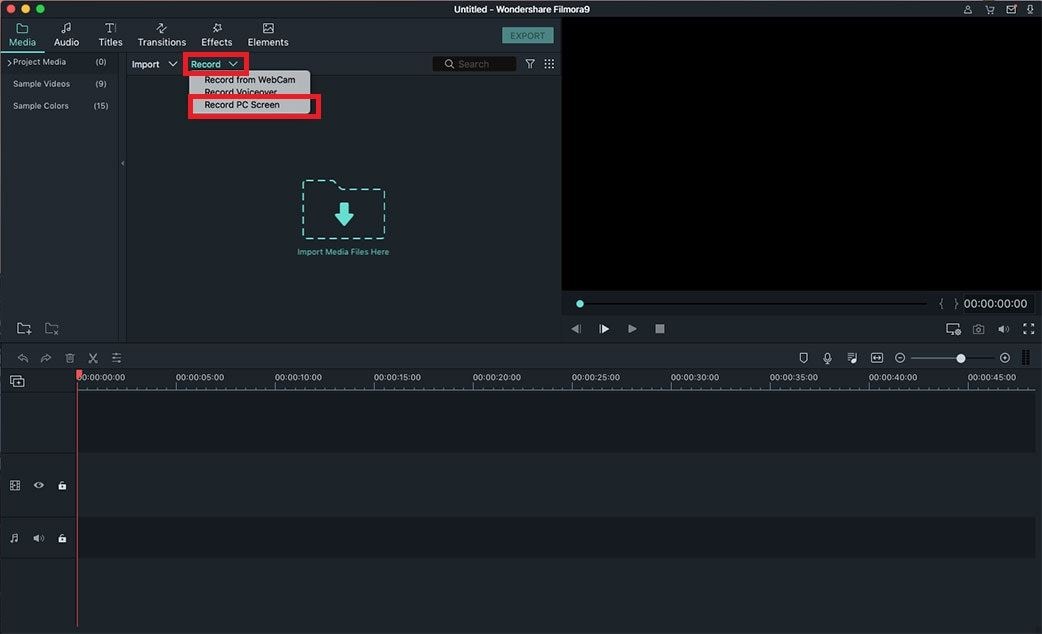Switch to the Elements tab
The height and width of the screenshot is (634, 1042).
[268, 35]
